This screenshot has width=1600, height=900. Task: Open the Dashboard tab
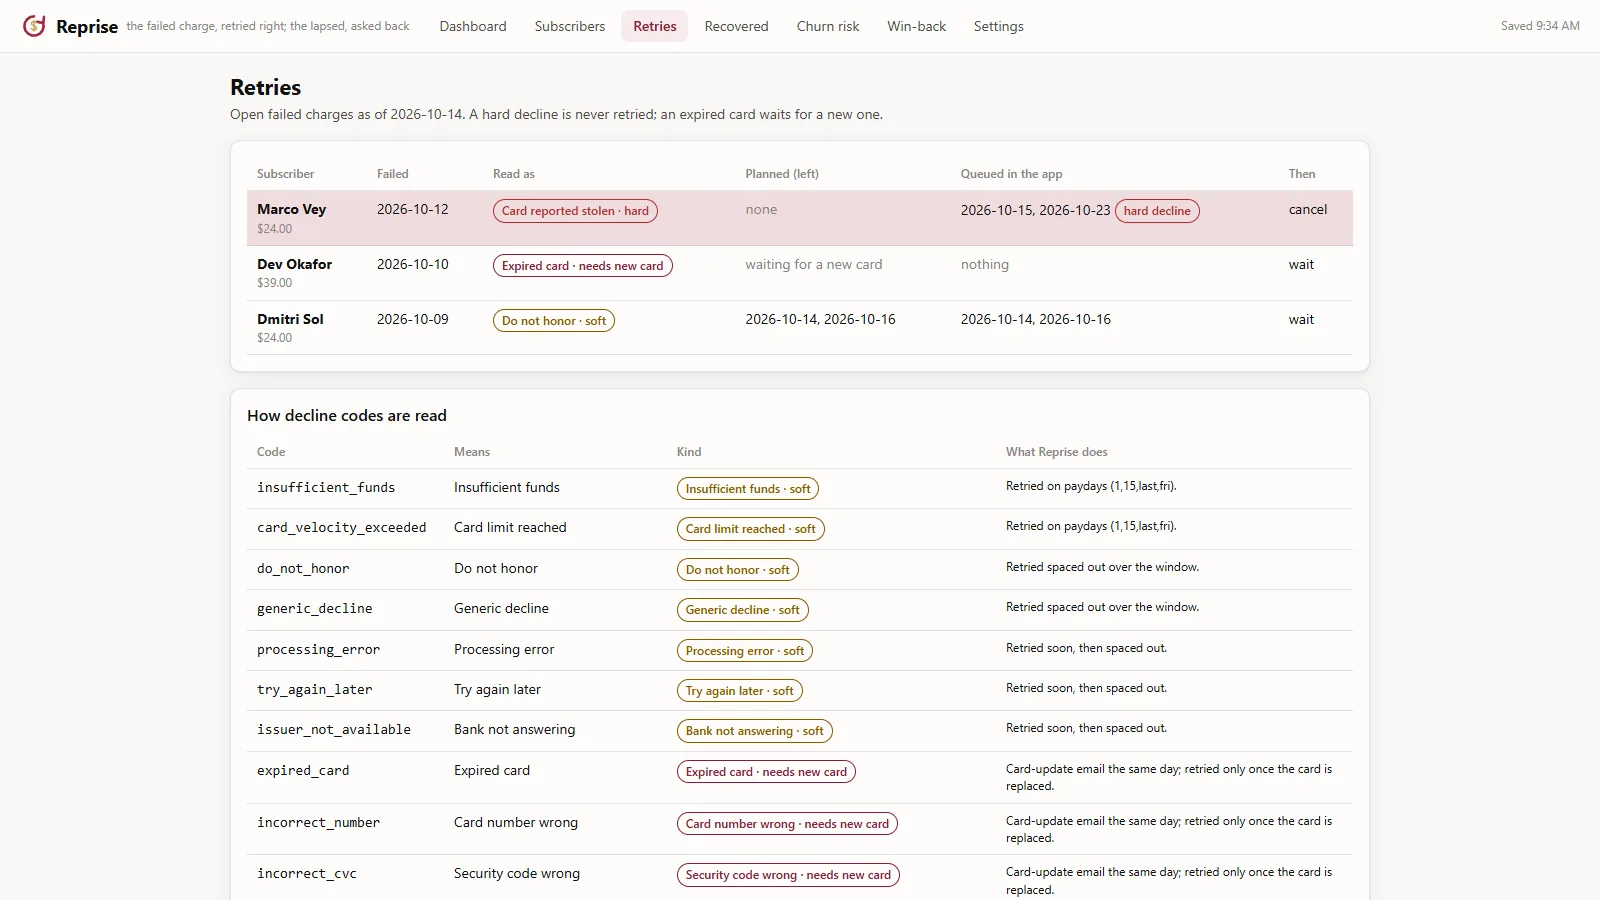473,26
